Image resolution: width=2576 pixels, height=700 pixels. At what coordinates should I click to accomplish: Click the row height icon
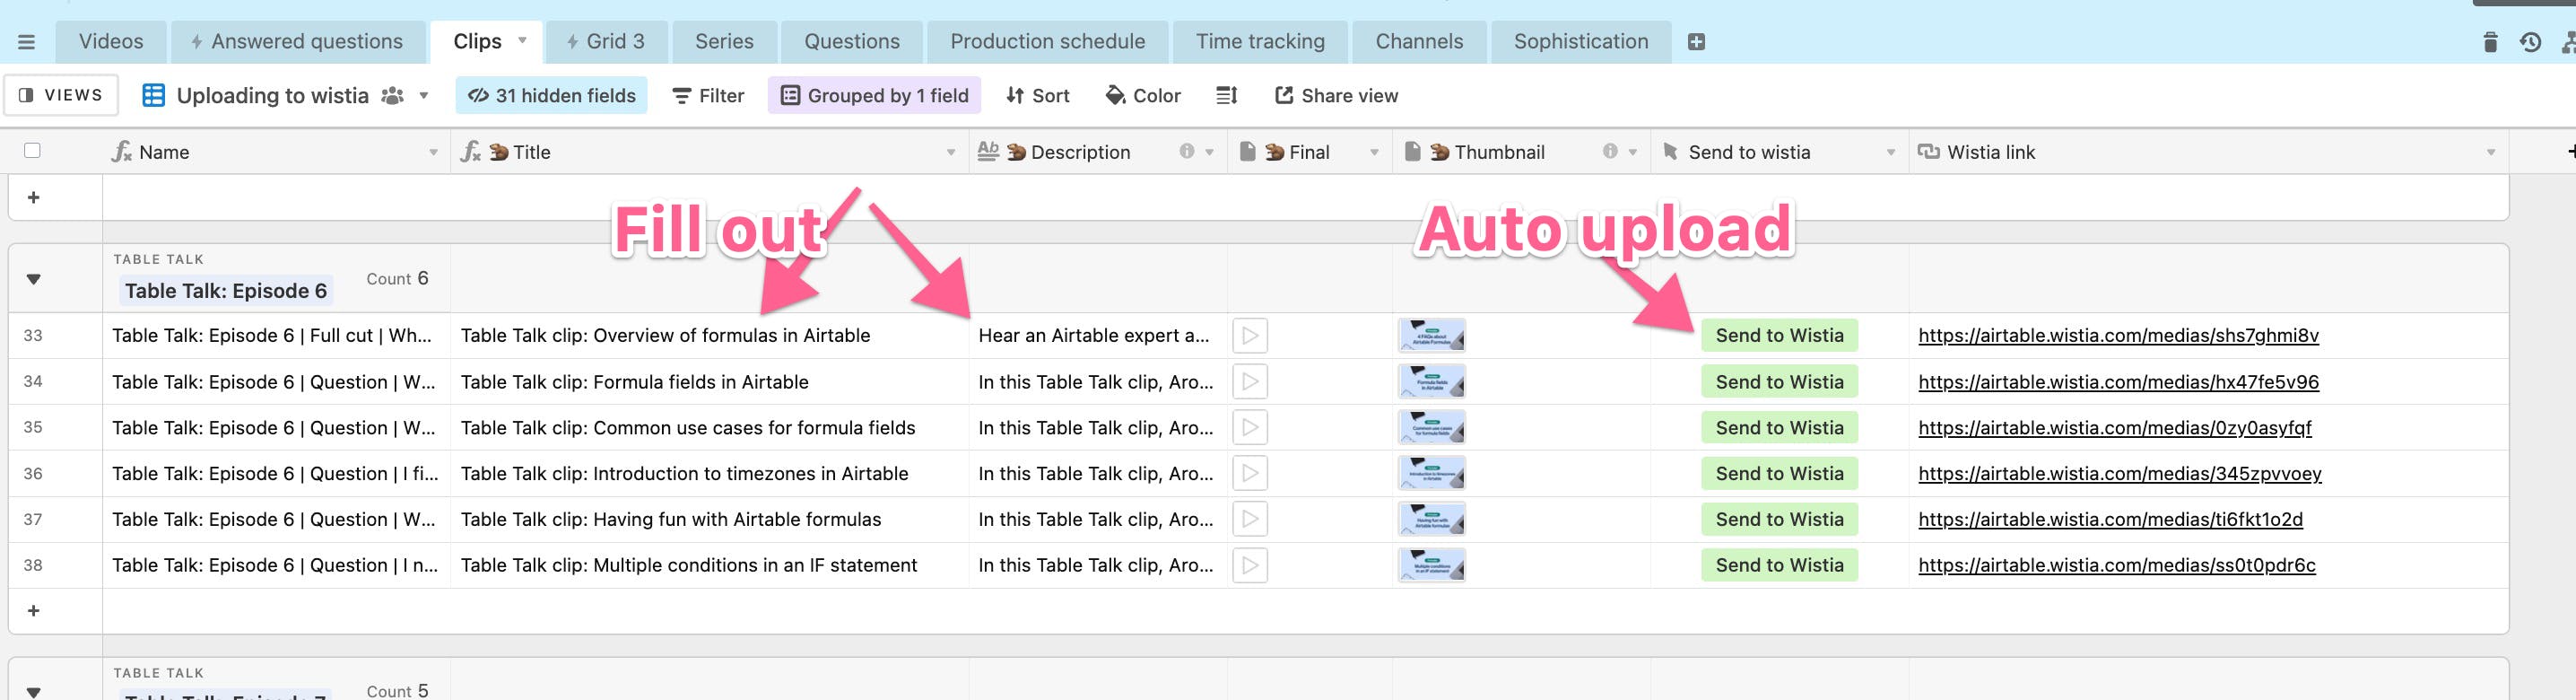coord(1226,95)
